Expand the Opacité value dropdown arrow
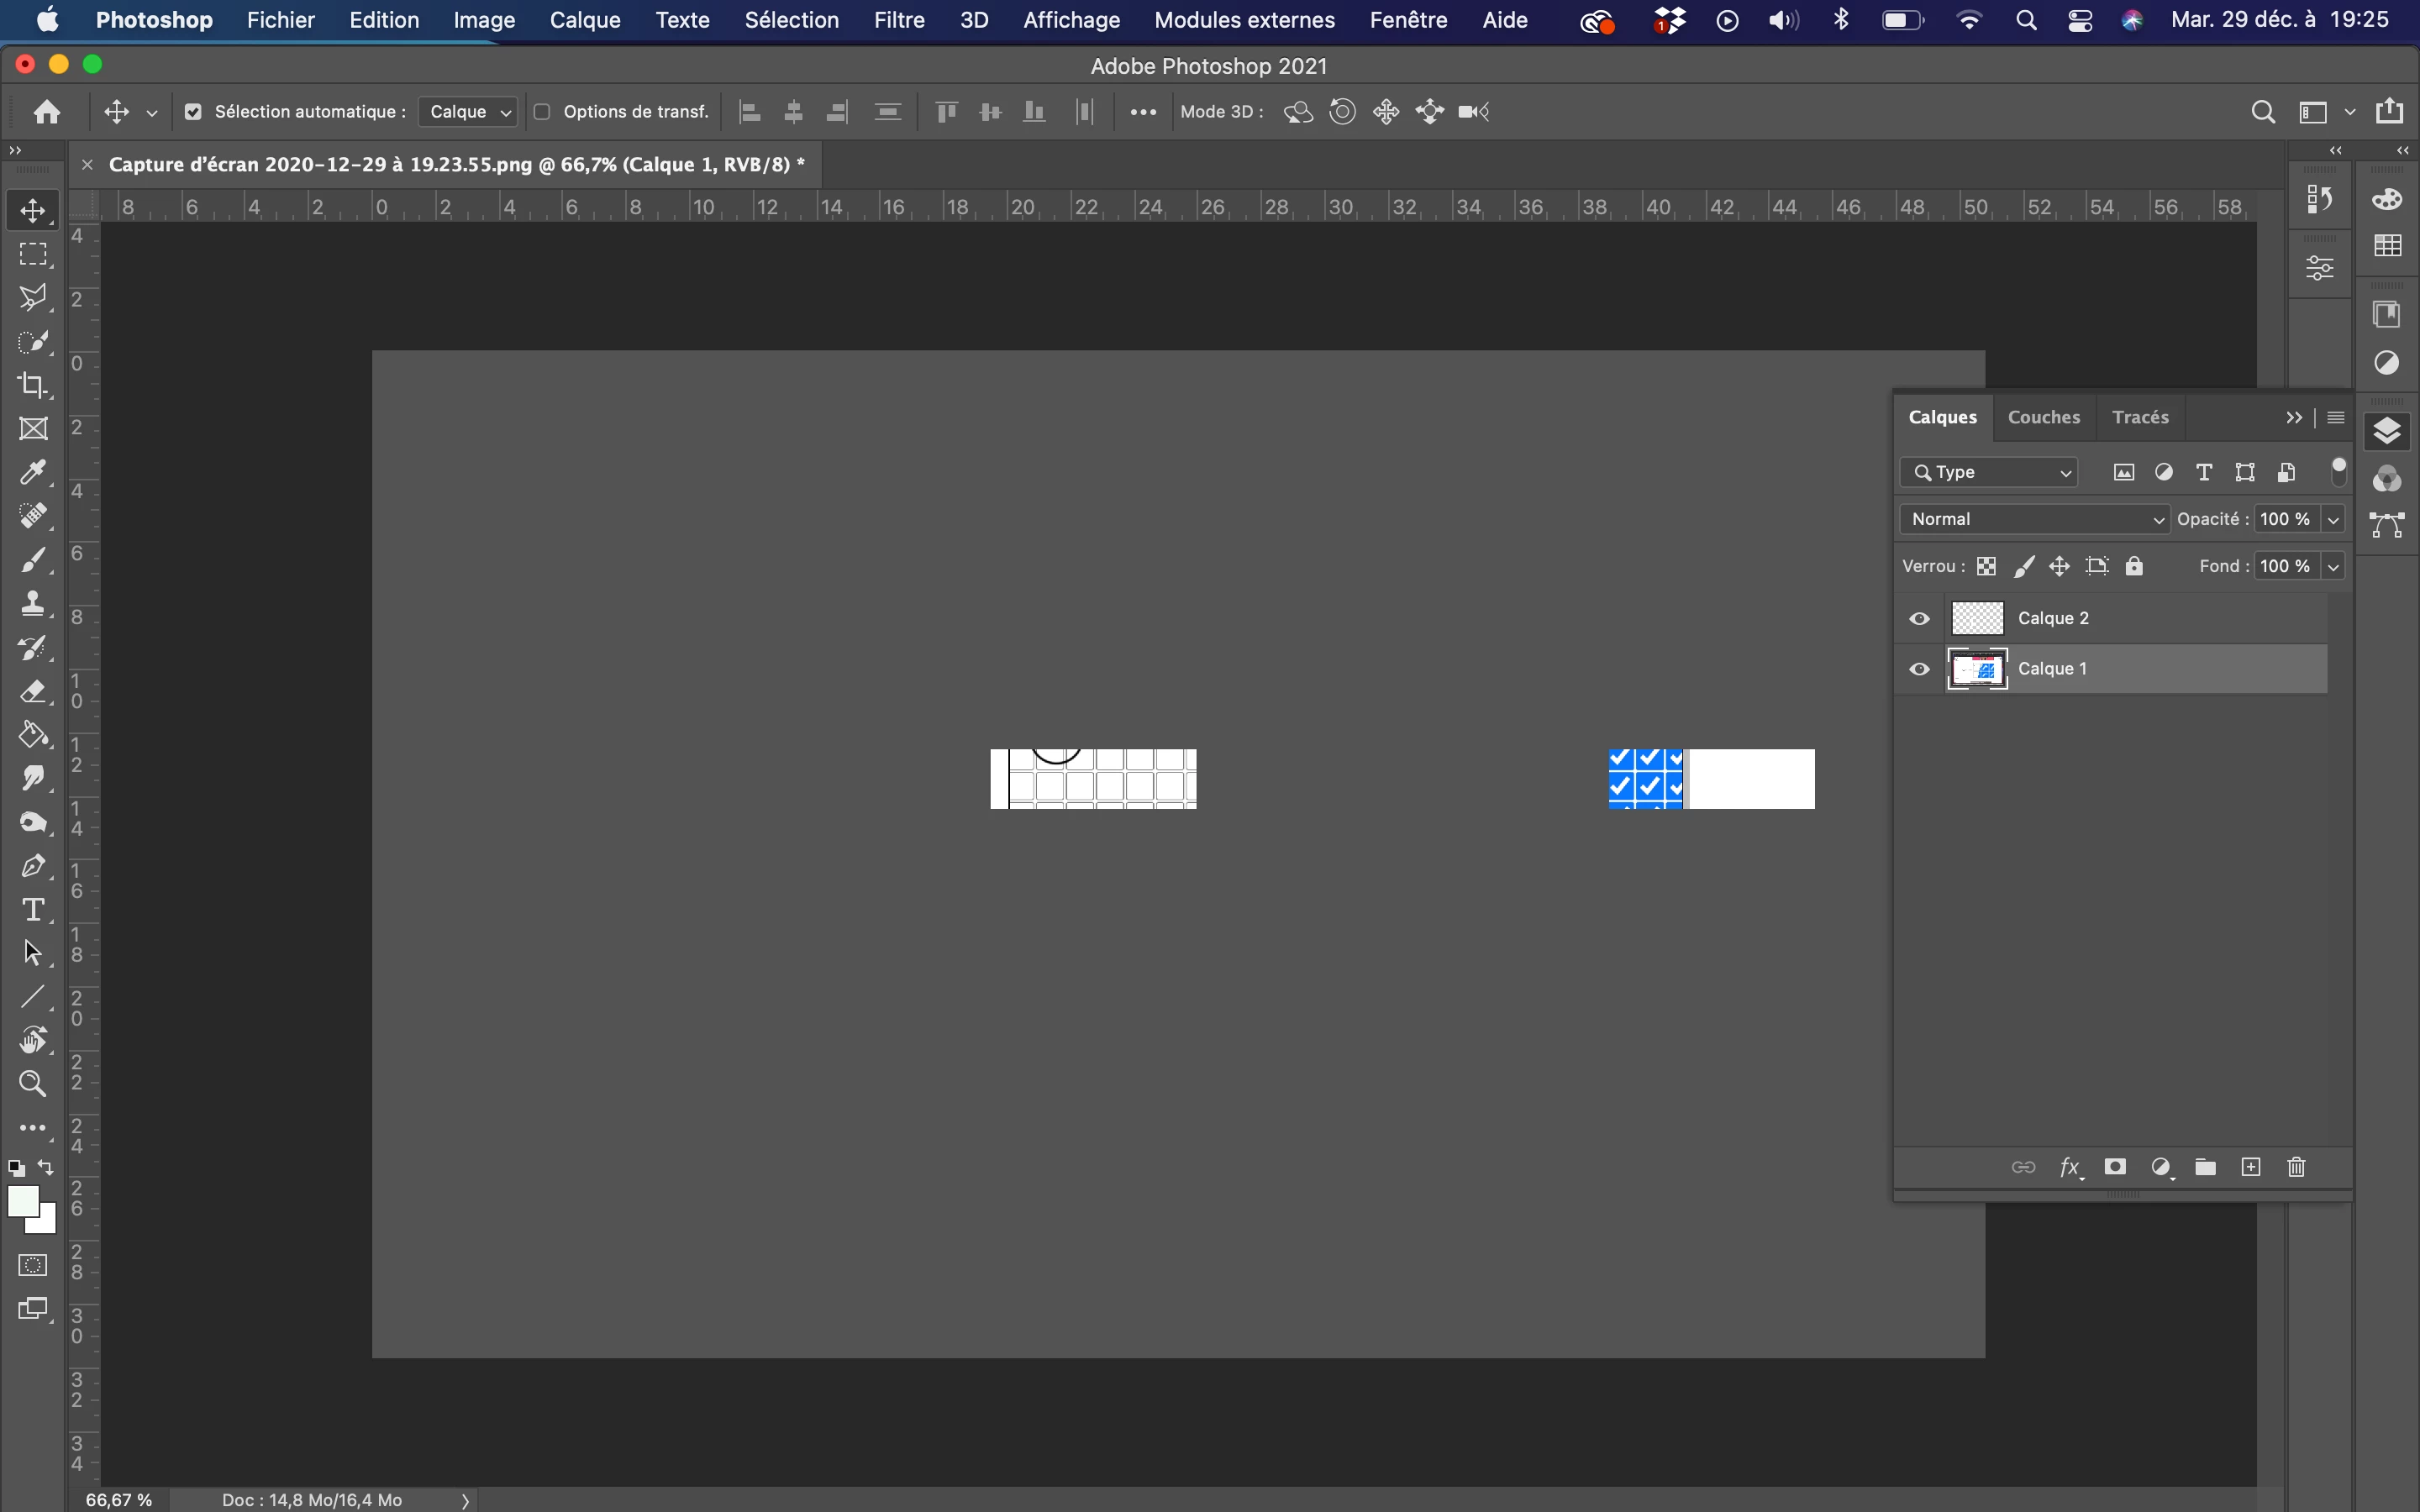Image resolution: width=2420 pixels, height=1512 pixels. coord(2333,519)
